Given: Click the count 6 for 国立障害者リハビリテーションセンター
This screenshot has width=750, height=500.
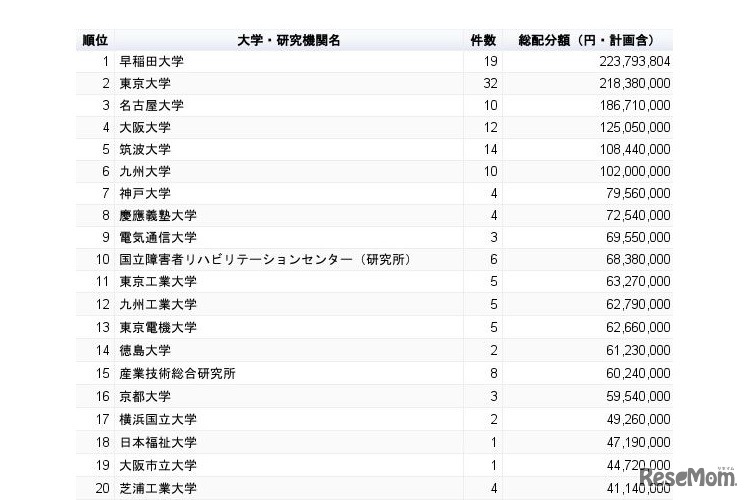Looking at the screenshot, I should tap(494, 259).
